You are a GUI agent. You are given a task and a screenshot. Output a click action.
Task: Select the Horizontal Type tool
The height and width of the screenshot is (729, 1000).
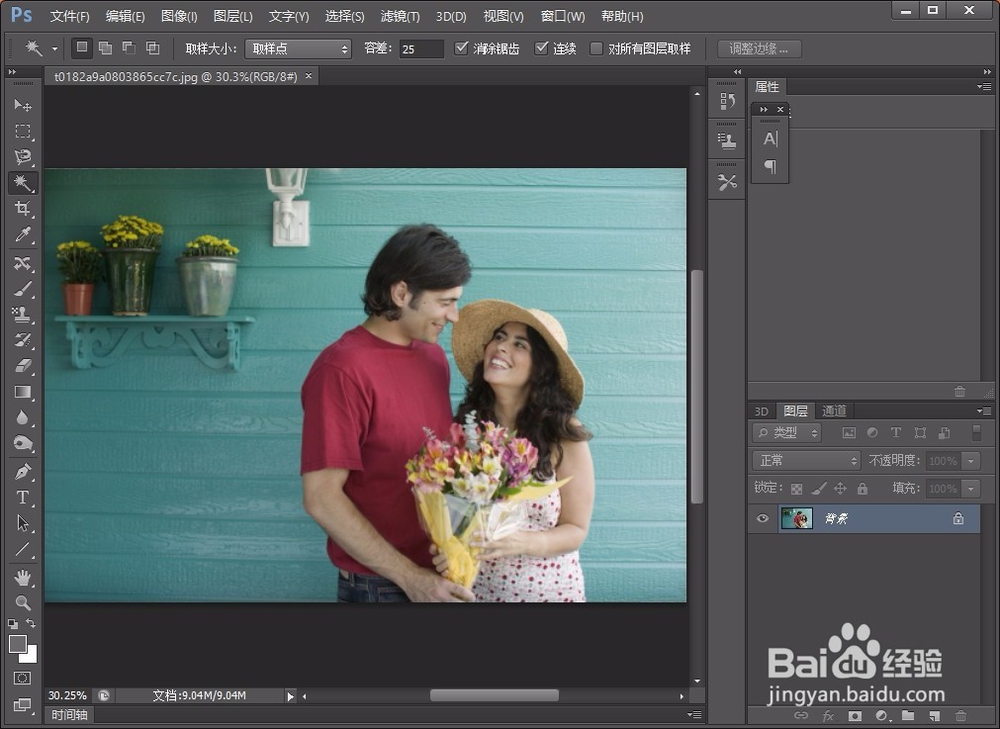tap(23, 497)
